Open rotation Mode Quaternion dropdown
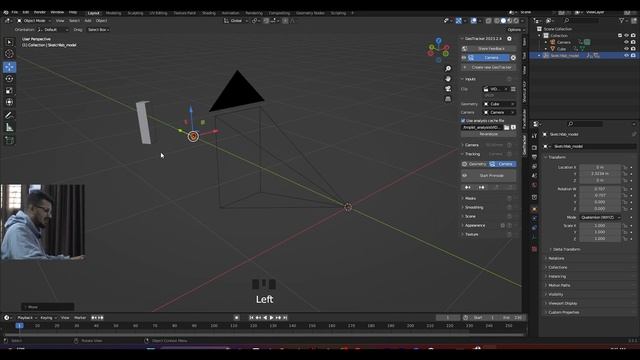 point(600,218)
